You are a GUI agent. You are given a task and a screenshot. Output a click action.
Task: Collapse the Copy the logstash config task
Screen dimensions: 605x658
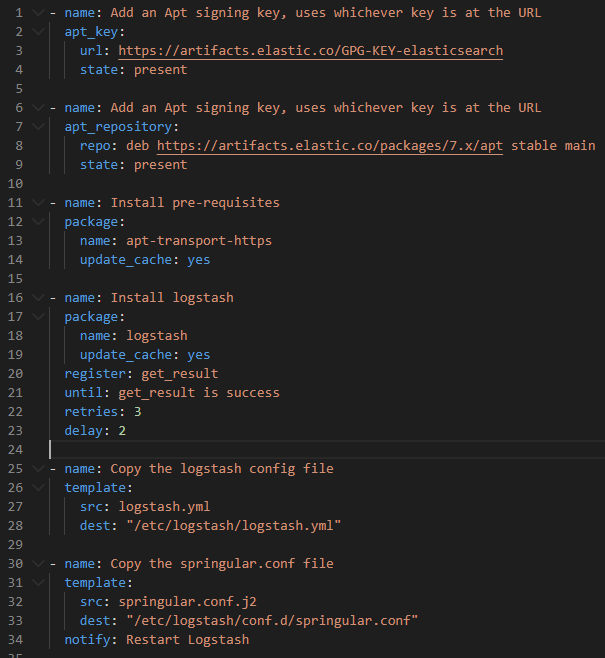coord(38,468)
